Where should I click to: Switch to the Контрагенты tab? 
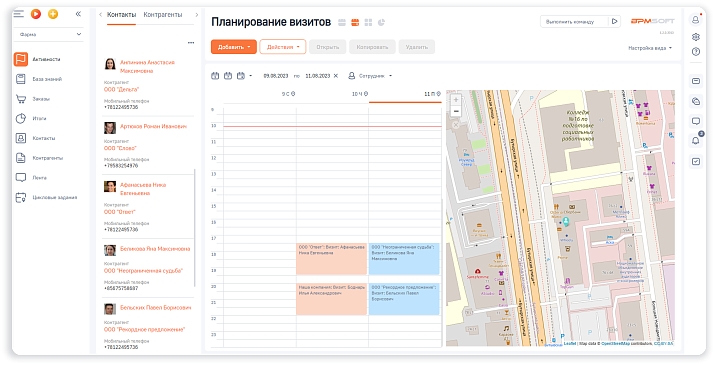point(163,15)
